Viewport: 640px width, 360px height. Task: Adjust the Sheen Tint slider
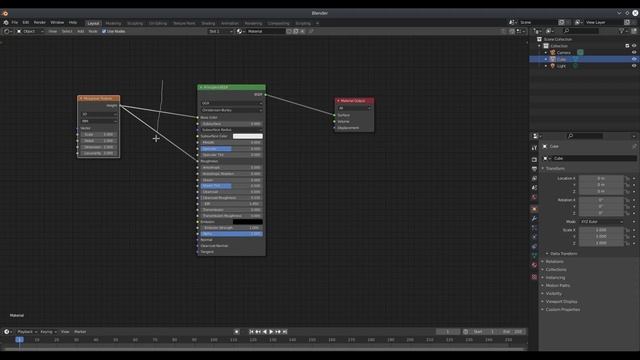click(231, 186)
